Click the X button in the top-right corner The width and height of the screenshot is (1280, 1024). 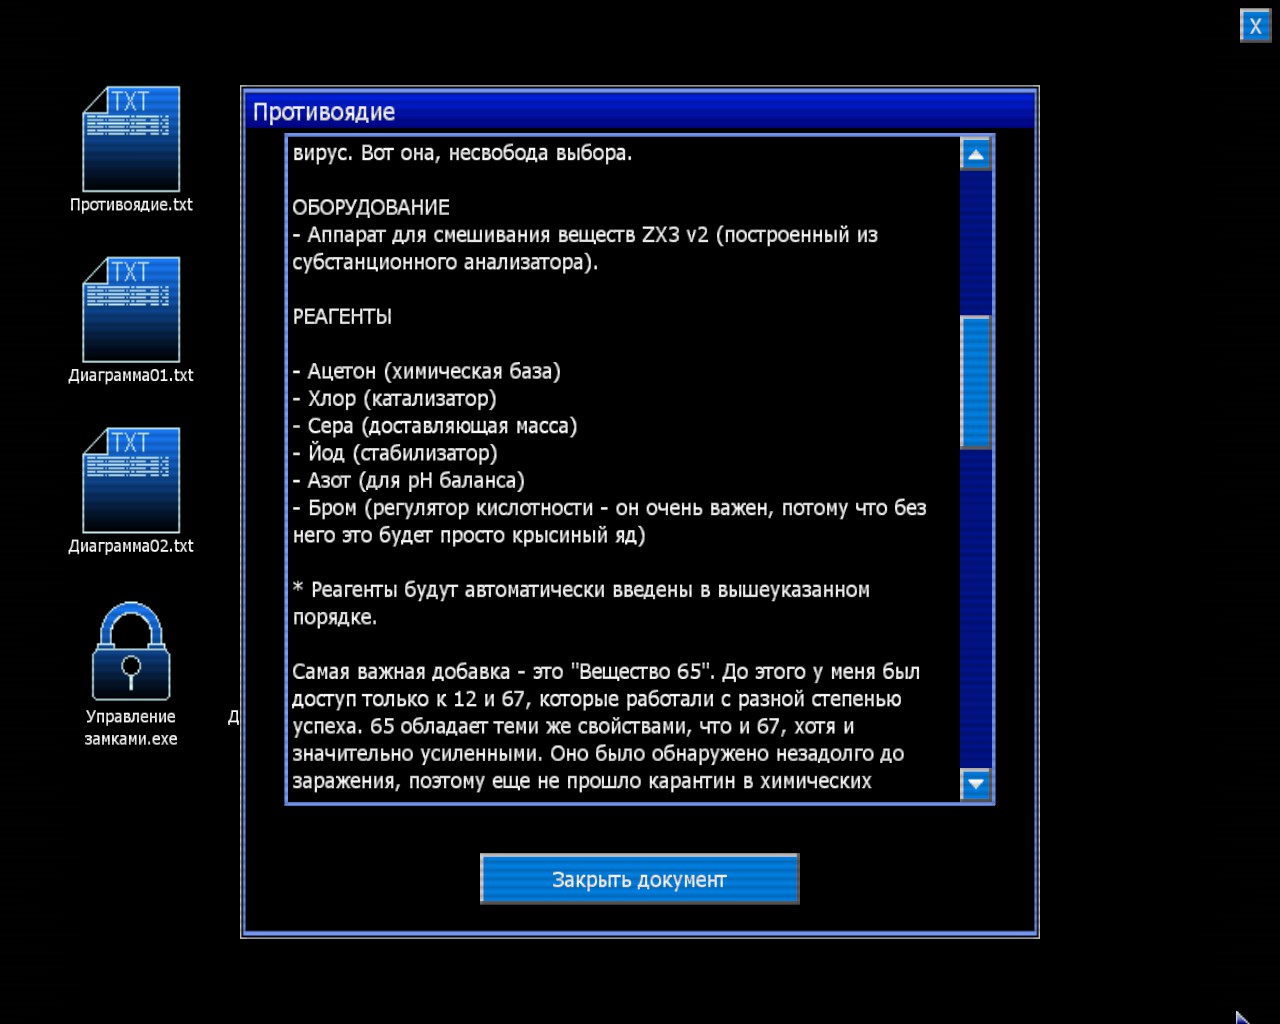tap(1255, 26)
